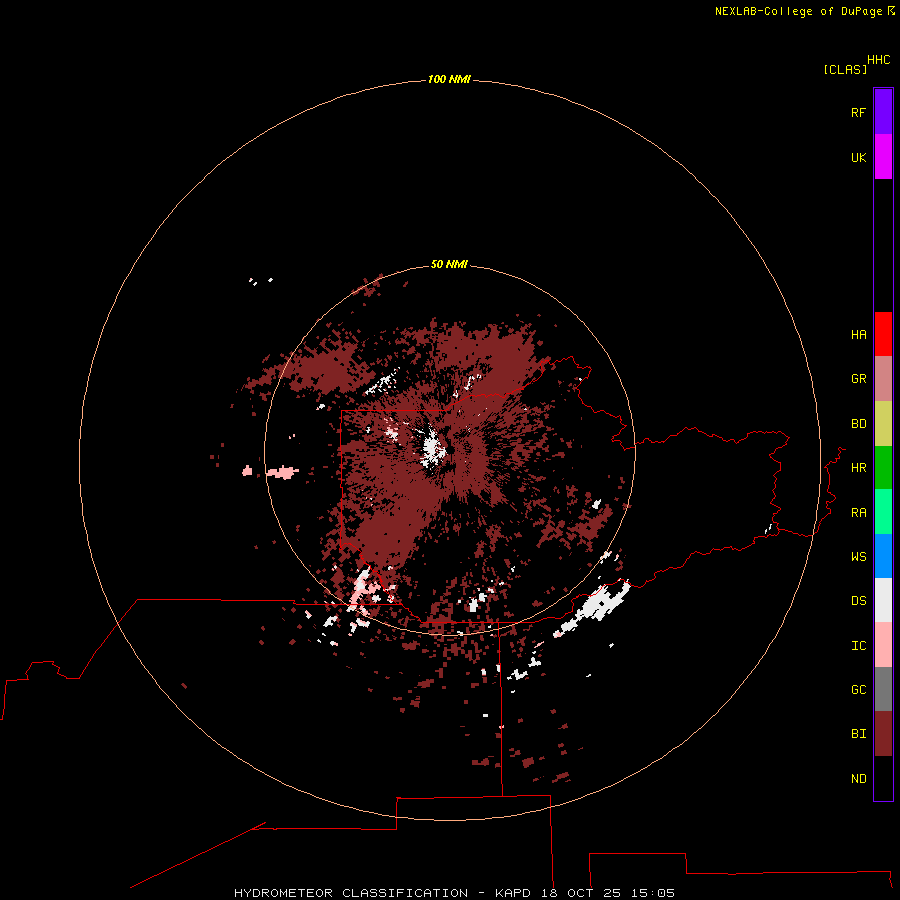Click the GC ground clutter gray swatch

coord(883,689)
